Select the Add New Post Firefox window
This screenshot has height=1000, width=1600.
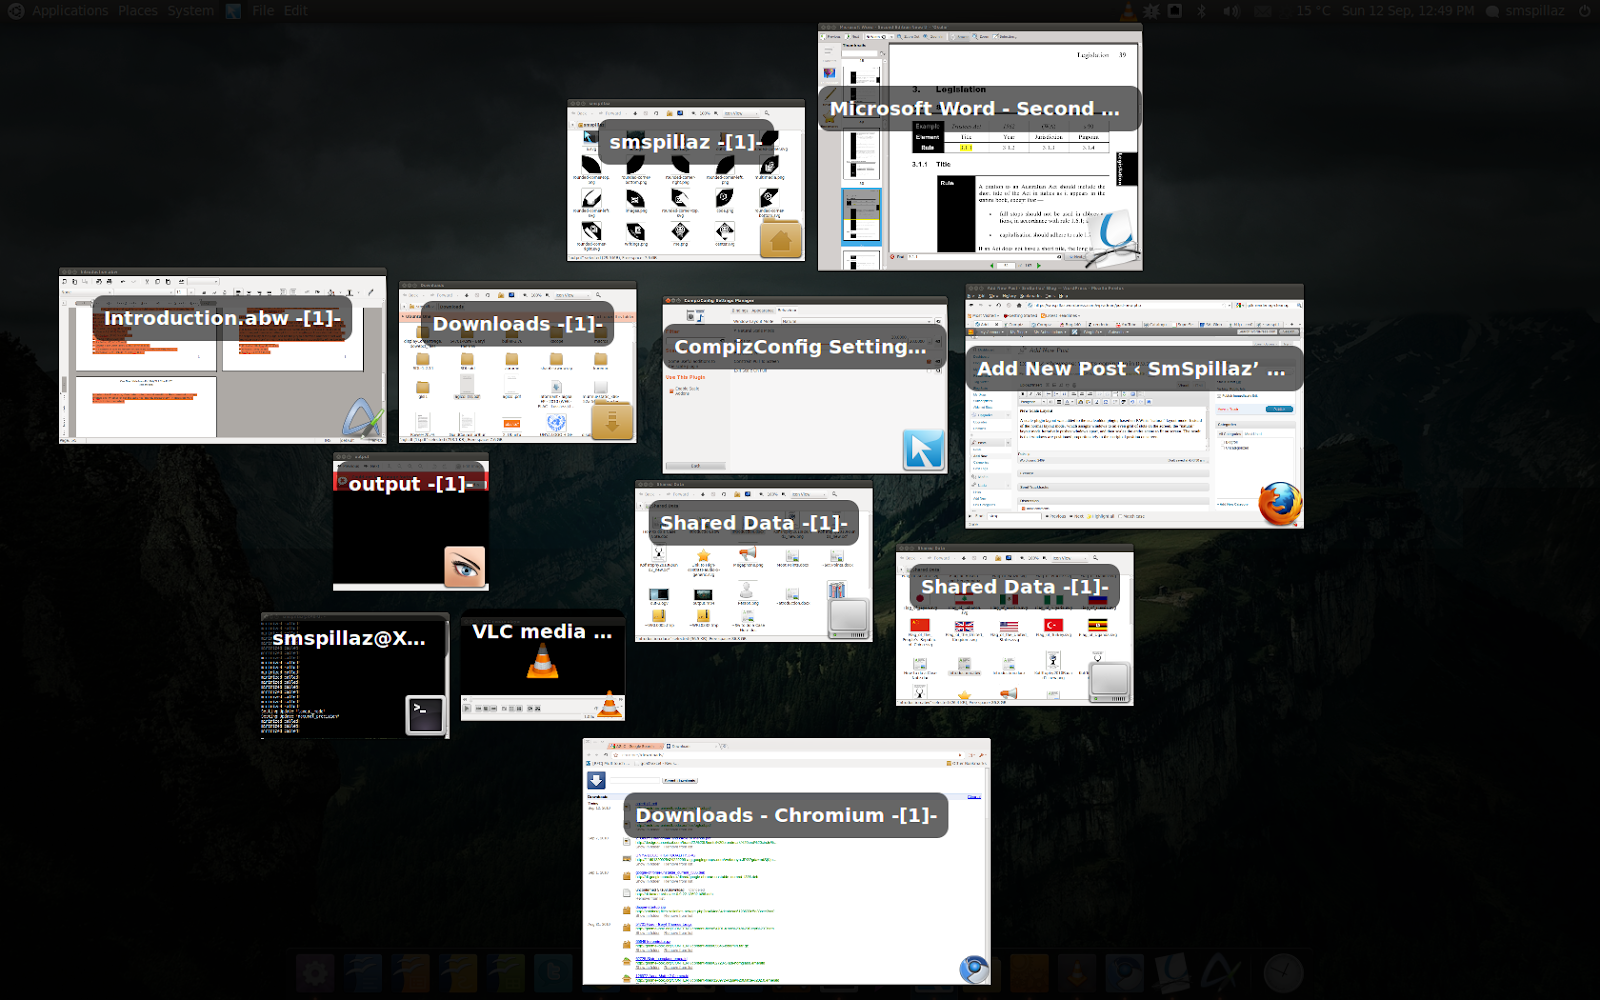click(1134, 406)
